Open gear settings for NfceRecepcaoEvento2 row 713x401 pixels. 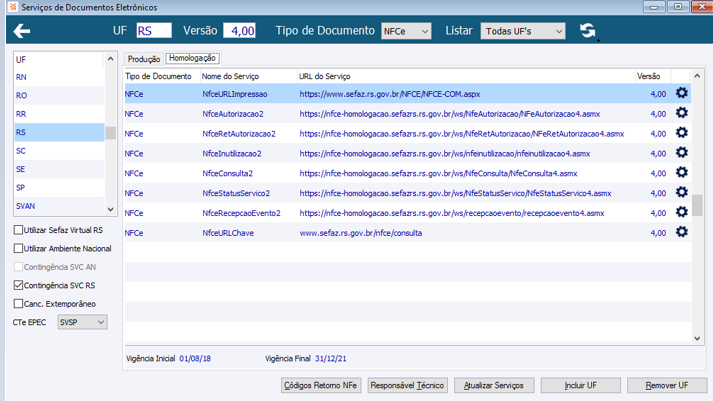click(x=681, y=212)
